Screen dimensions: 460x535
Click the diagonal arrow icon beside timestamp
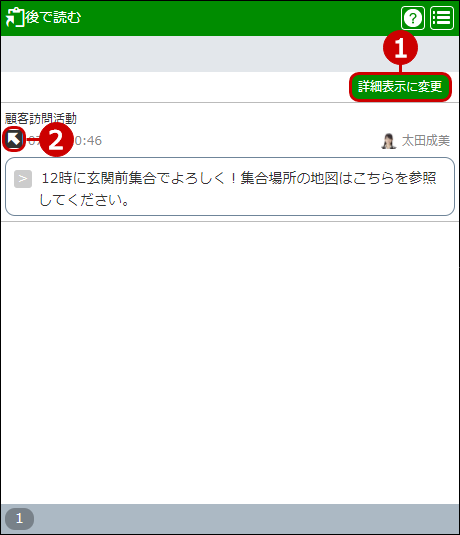click(14, 139)
